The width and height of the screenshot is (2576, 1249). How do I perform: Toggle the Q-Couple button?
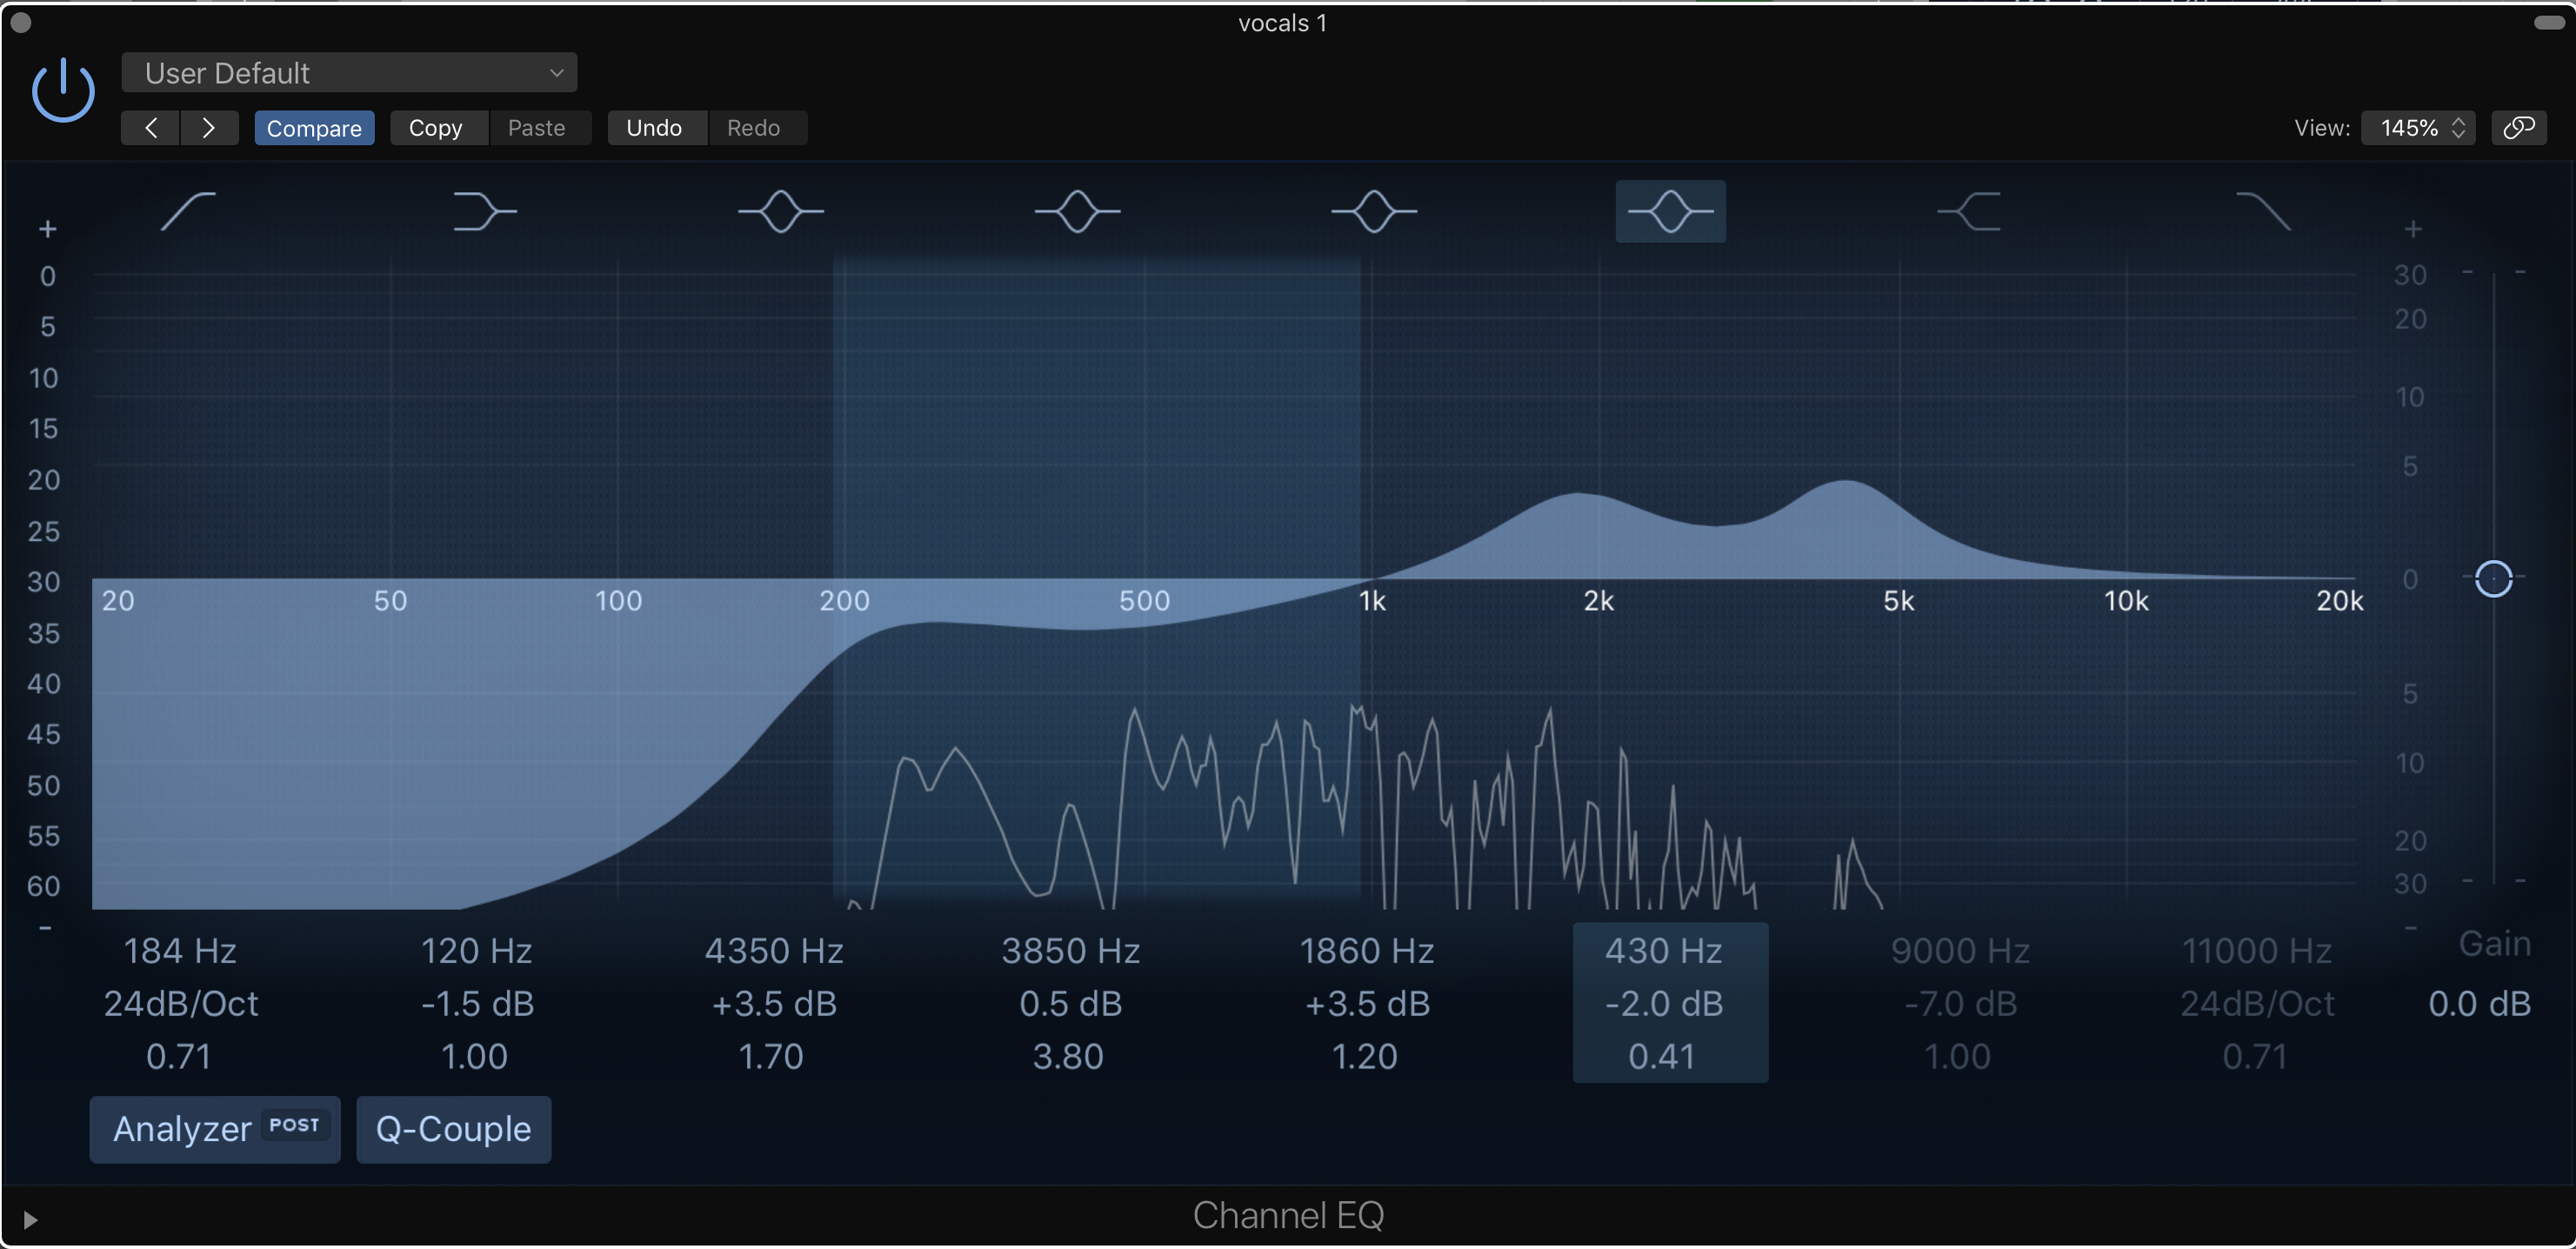pos(454,1129)
